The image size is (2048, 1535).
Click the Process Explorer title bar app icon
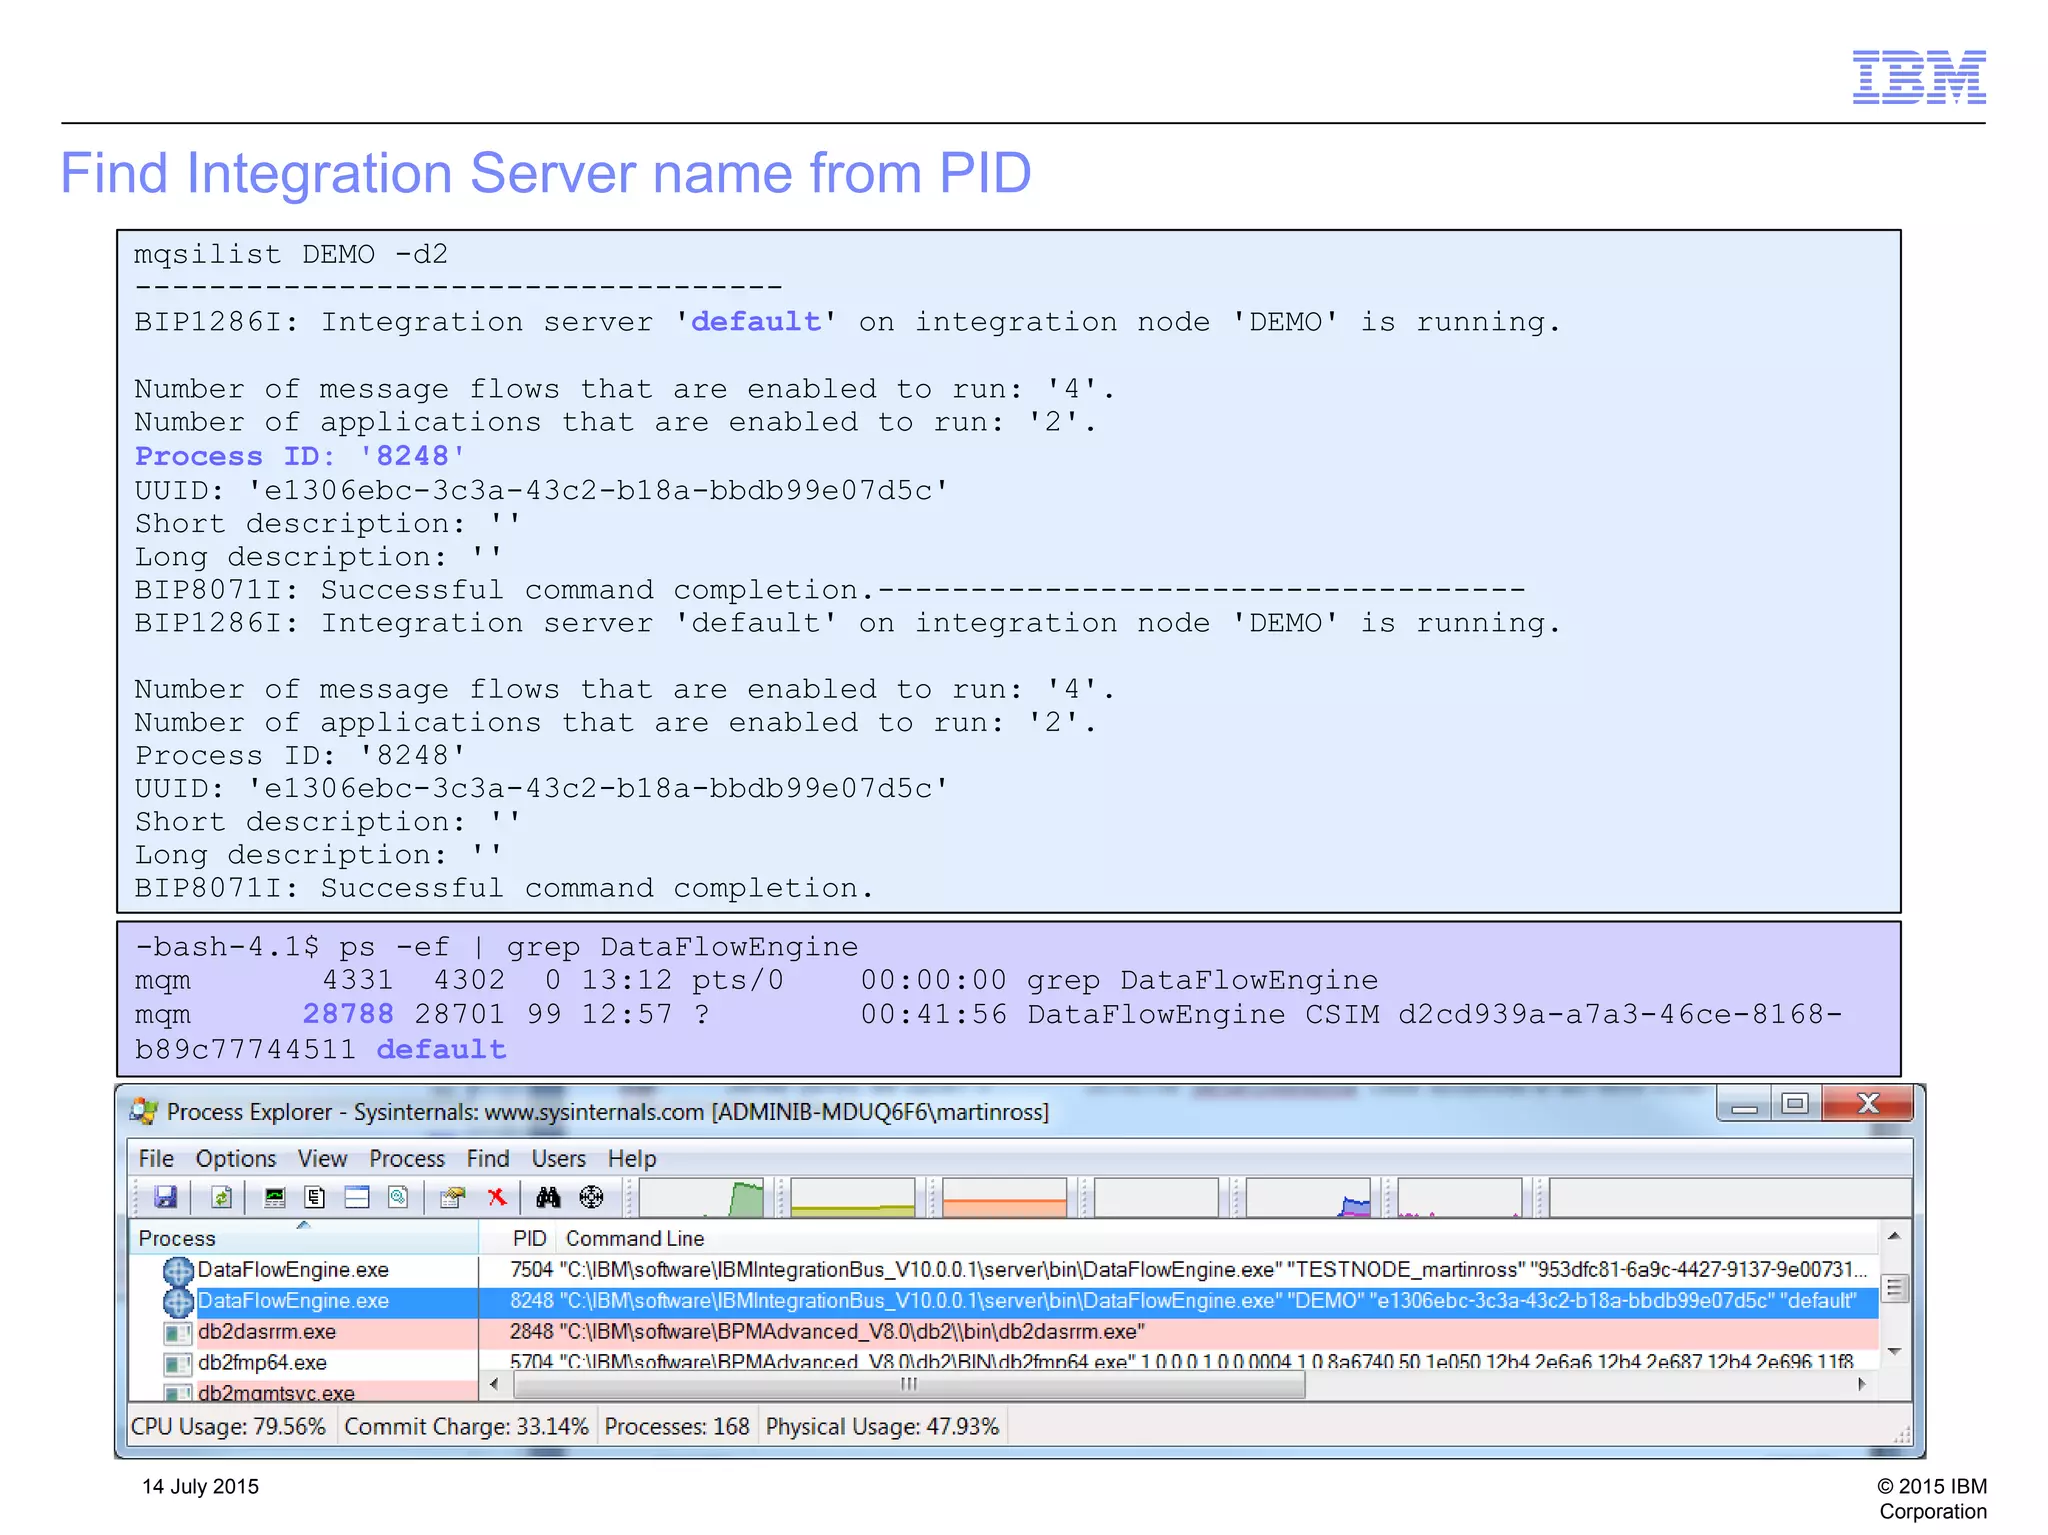pos(145,1111)
